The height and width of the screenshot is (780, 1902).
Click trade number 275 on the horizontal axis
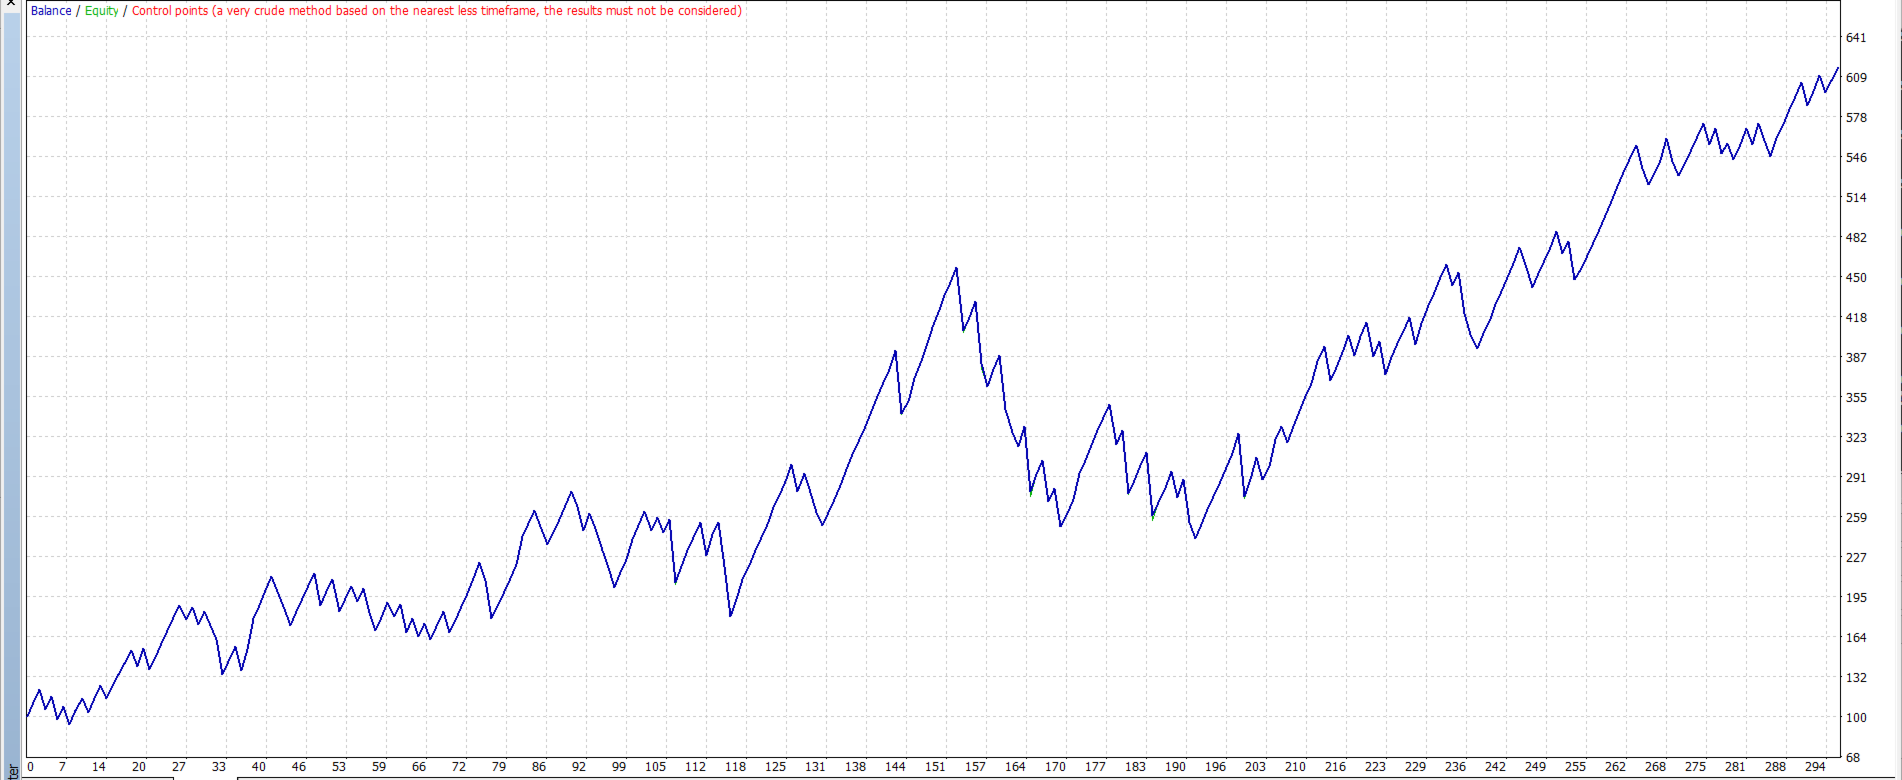tap(1695, 767)
